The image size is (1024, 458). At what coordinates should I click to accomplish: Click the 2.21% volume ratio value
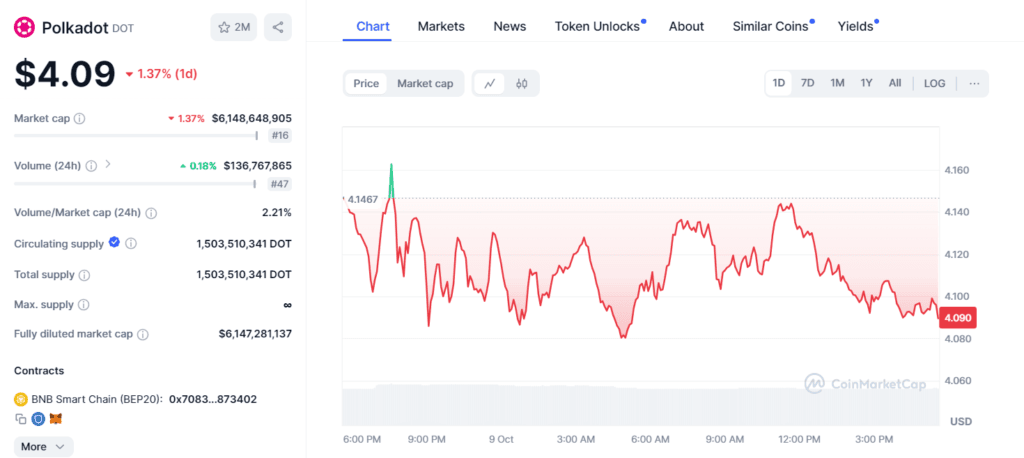pos(277,213)
